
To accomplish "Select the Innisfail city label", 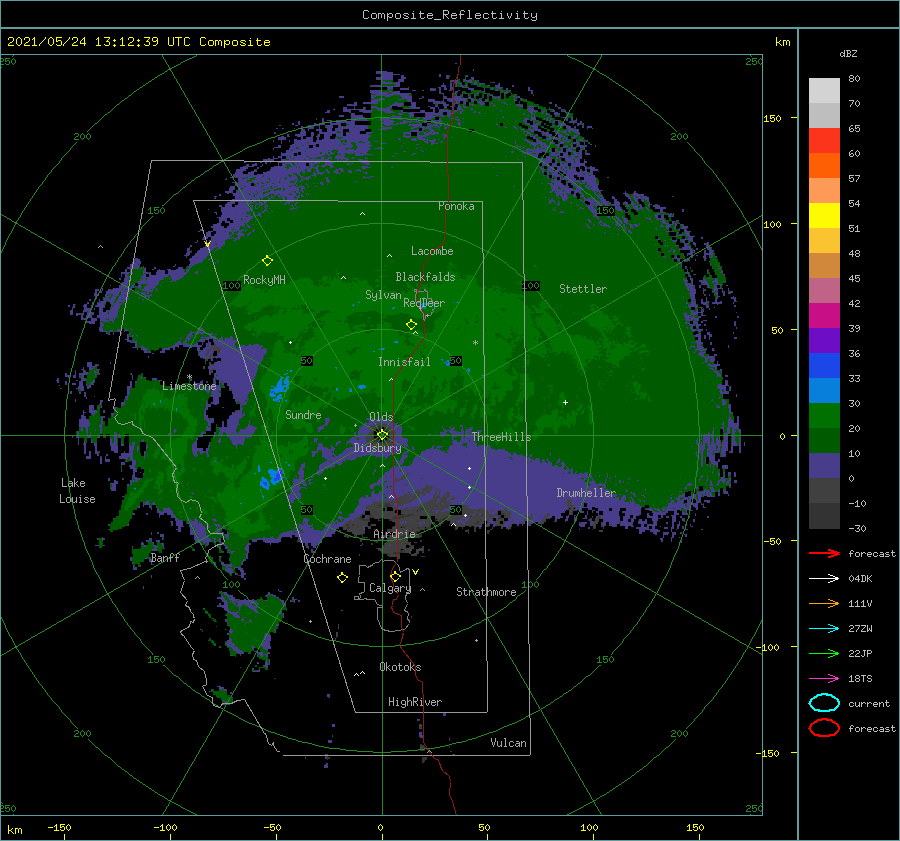I will (x=404, y=362).
